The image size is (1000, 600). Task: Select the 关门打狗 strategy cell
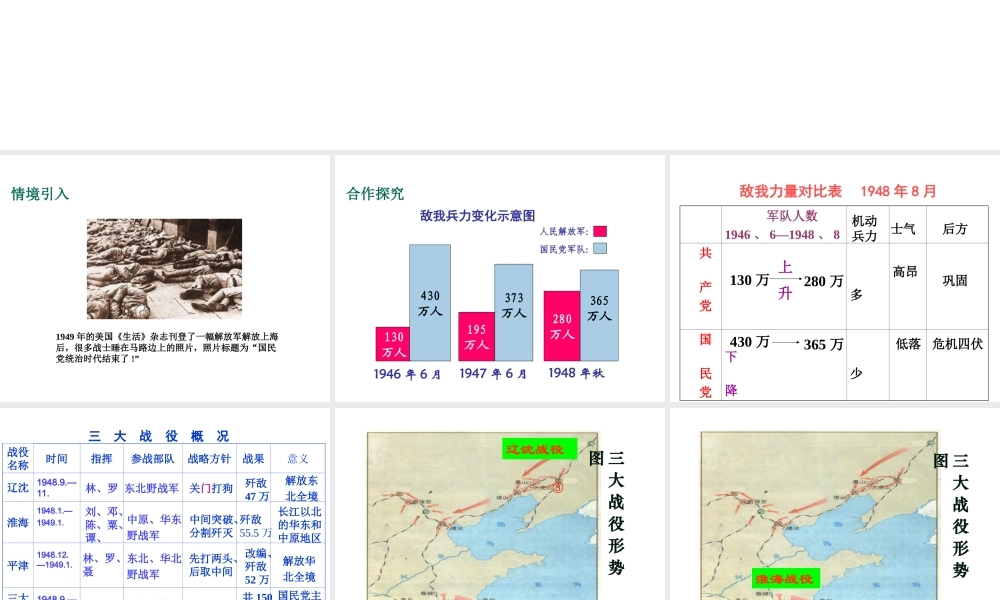point(210,488)
